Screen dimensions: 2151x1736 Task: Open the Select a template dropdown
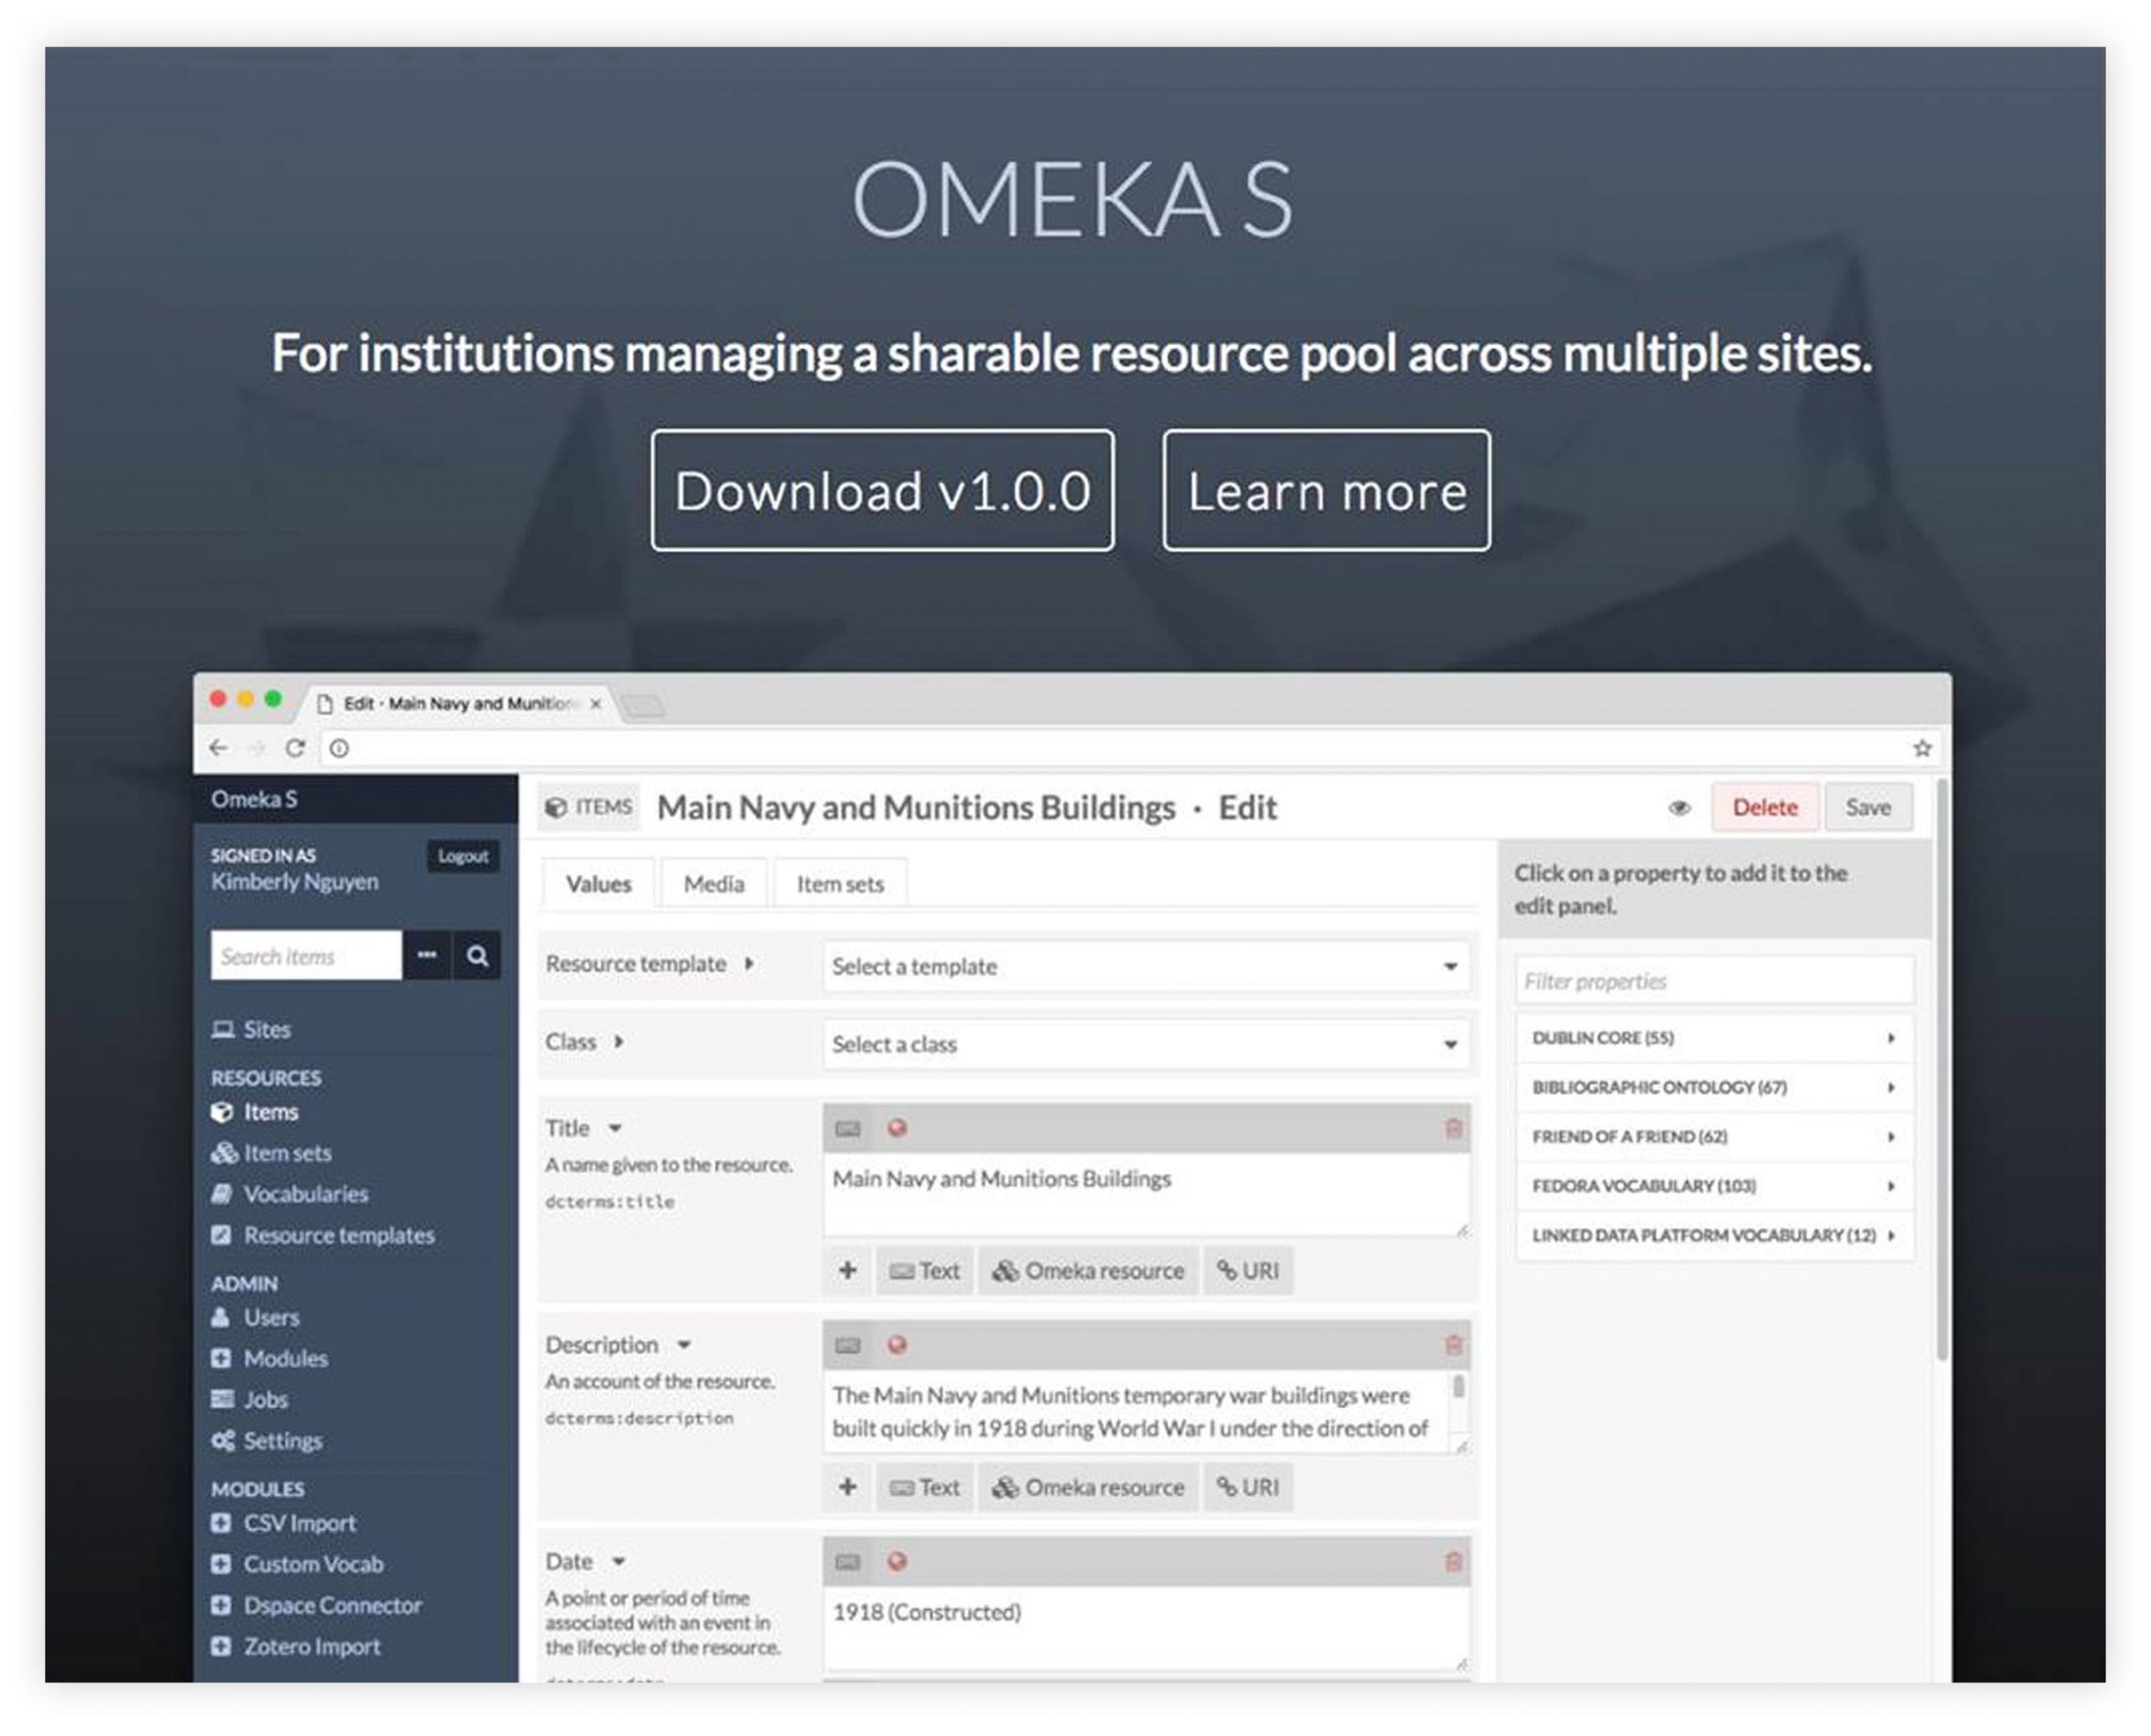pyautogui.click(x=1144, y=966)
